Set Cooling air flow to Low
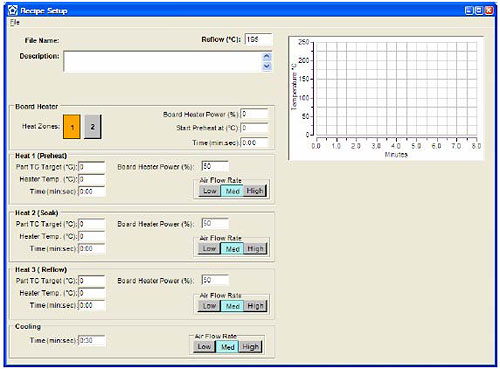This screenshot has height=369, width=500. click(x=204, y=347)
